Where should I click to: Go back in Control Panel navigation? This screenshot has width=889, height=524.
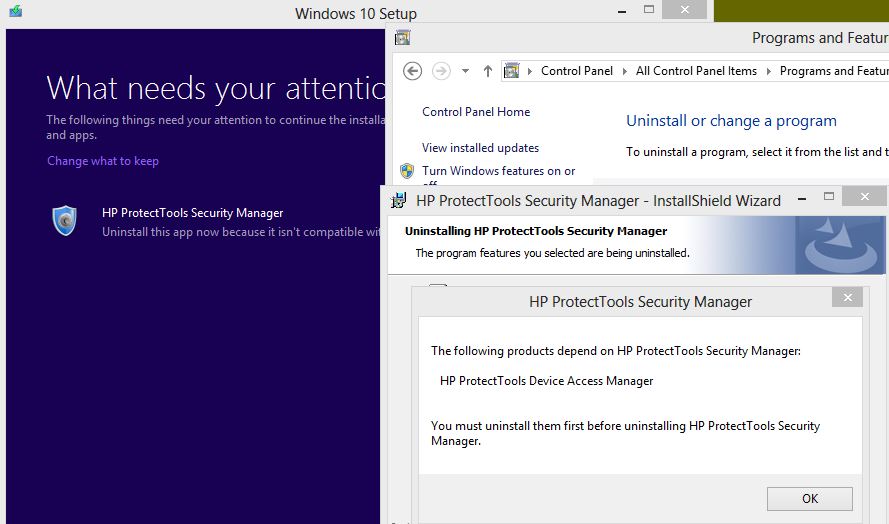[x=412, y=71]
